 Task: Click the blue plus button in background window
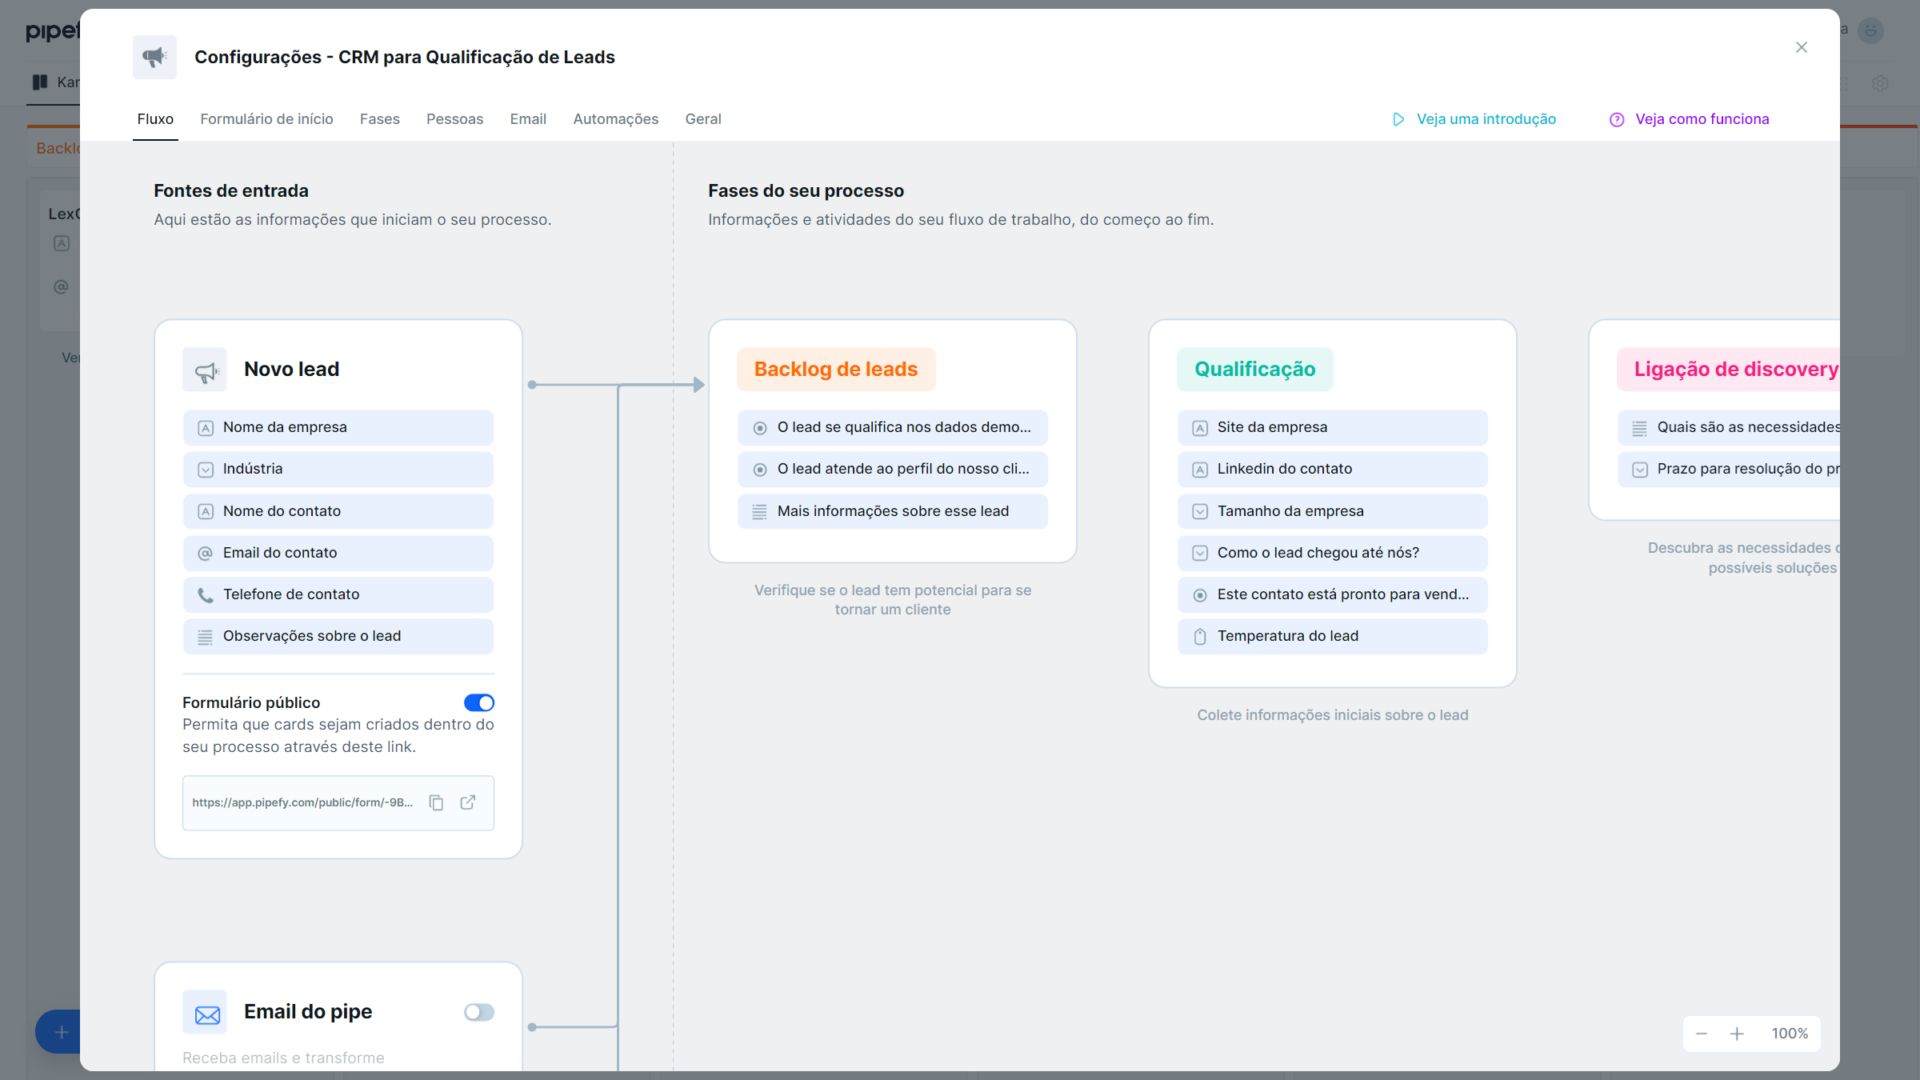pyautogui.click(x=58, y=1032)
